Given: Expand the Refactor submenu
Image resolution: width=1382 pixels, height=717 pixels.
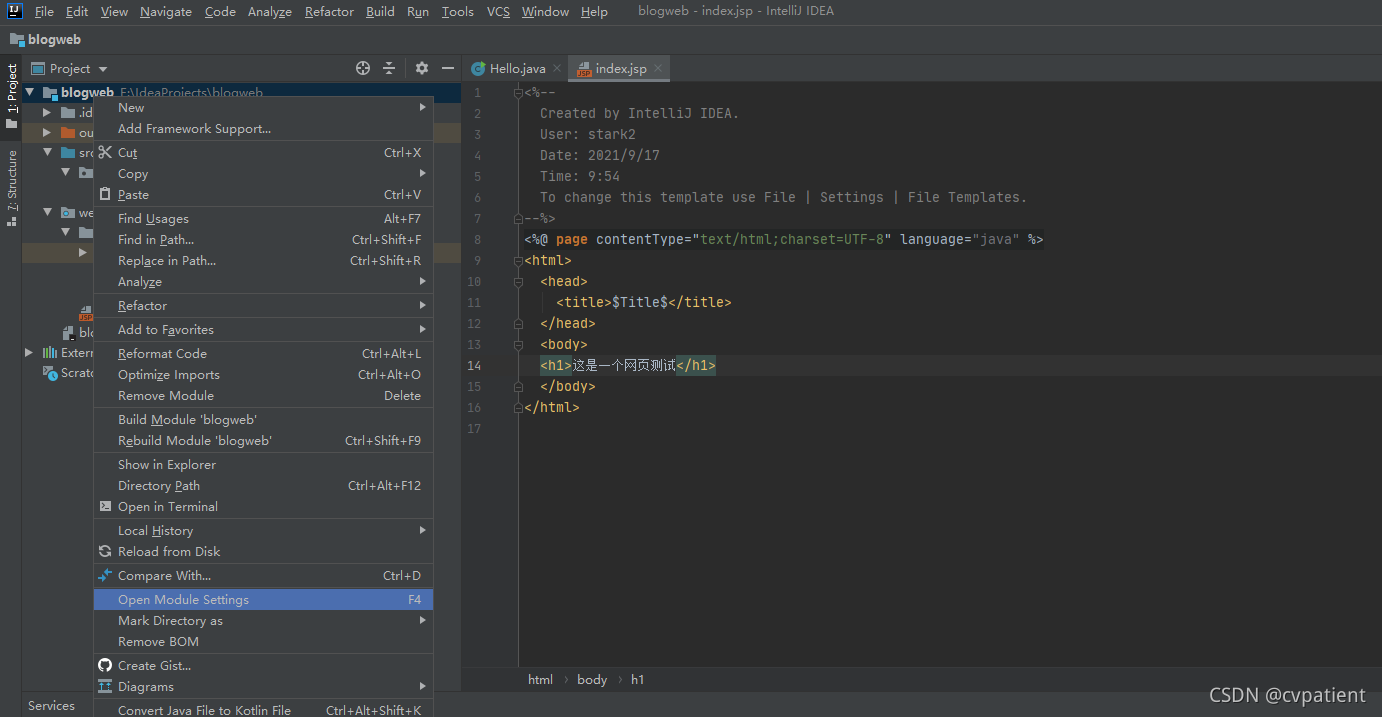Looking at the screenshot, I should pos(263,305).
